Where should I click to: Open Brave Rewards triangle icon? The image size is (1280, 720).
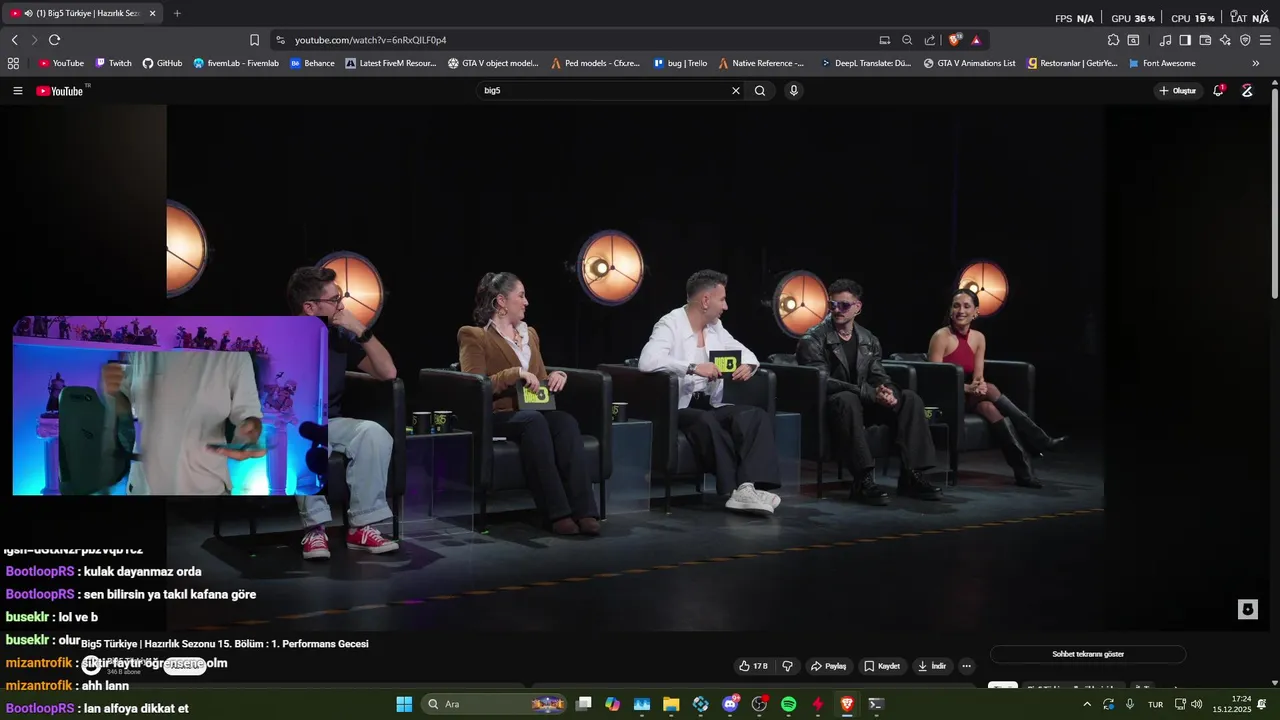pyautogui.click(x=976, y=40)
